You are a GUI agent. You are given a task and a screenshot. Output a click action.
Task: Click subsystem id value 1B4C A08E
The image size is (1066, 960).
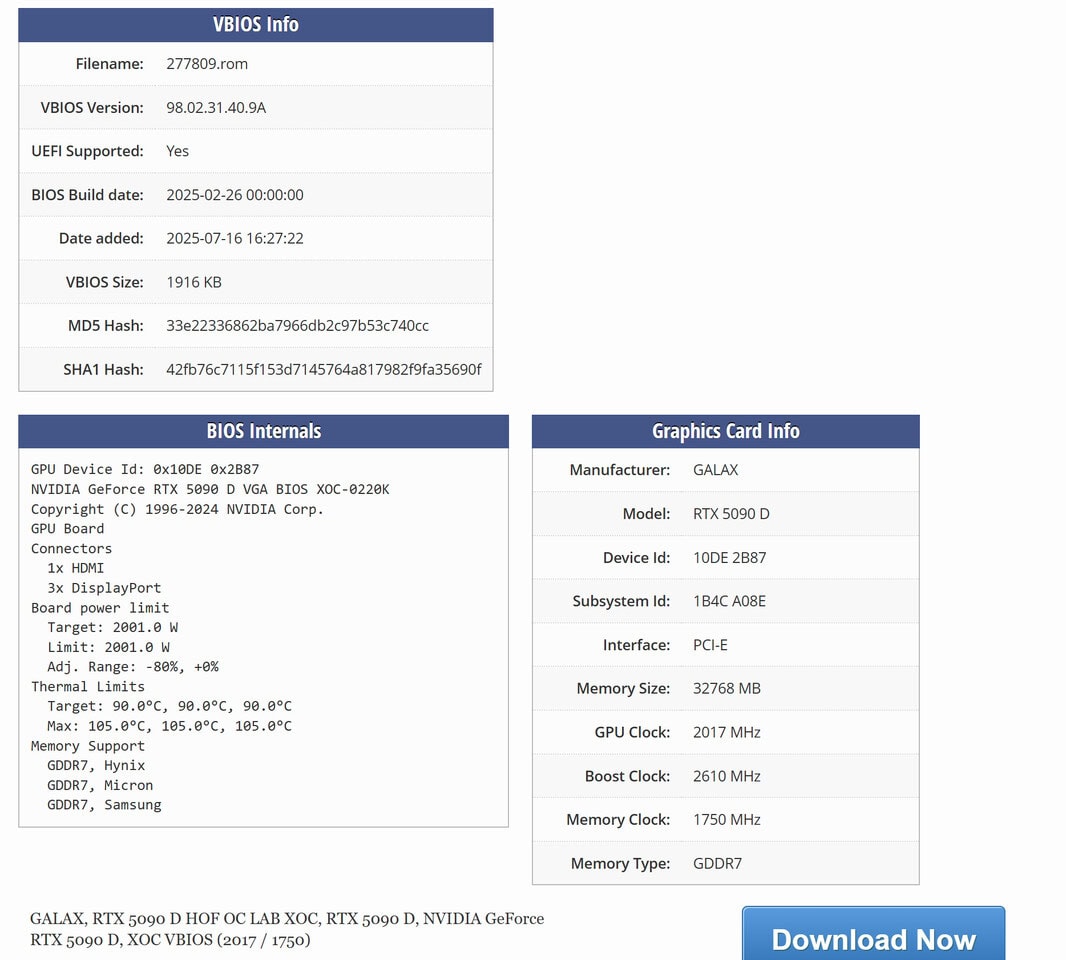point(729,601)
